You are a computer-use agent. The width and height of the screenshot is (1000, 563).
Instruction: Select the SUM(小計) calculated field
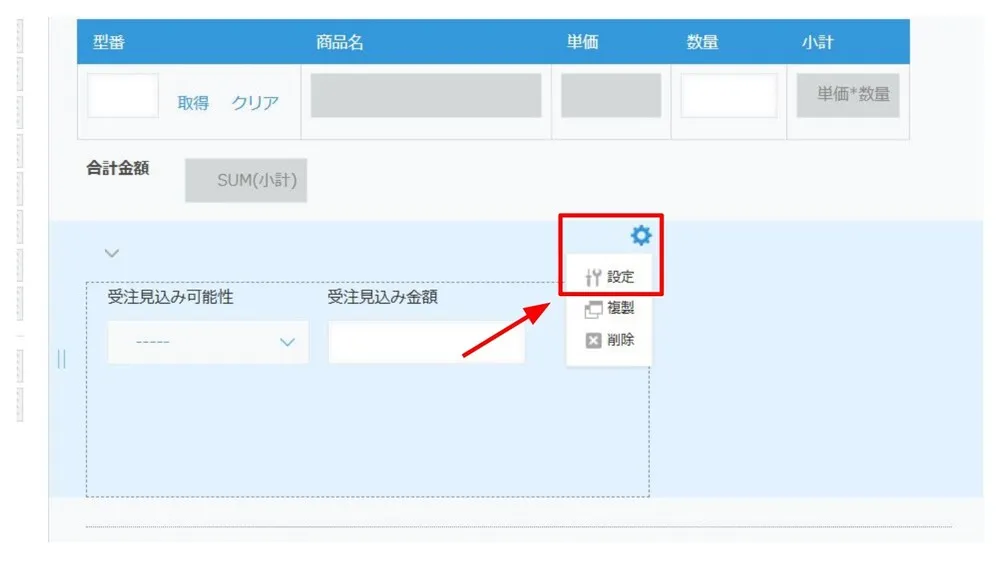[x=246, y=181]
